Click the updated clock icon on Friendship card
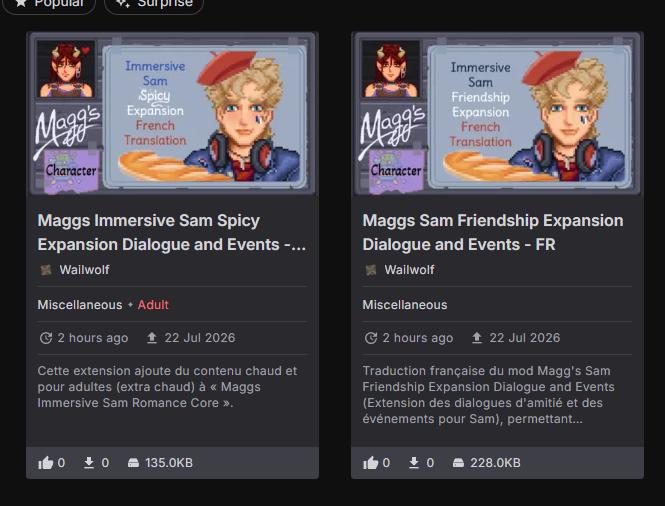Image resolution: width=665 pixels, height=506 pixels. pyautogui.click(x=371, y=338)
